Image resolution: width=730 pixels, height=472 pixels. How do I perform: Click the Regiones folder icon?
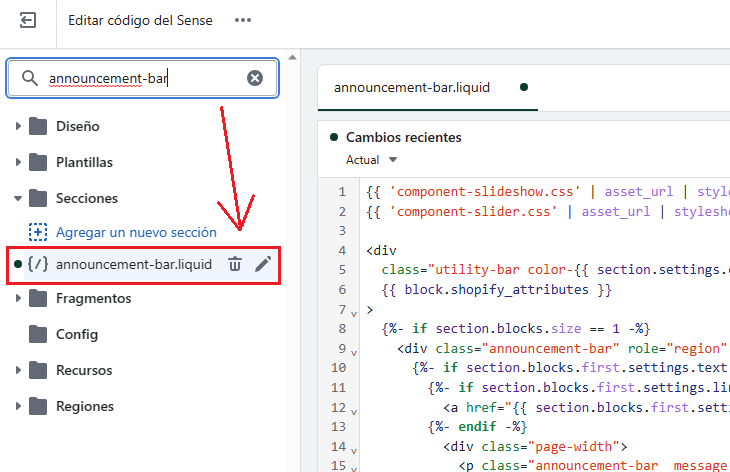[x=38, y=406]
